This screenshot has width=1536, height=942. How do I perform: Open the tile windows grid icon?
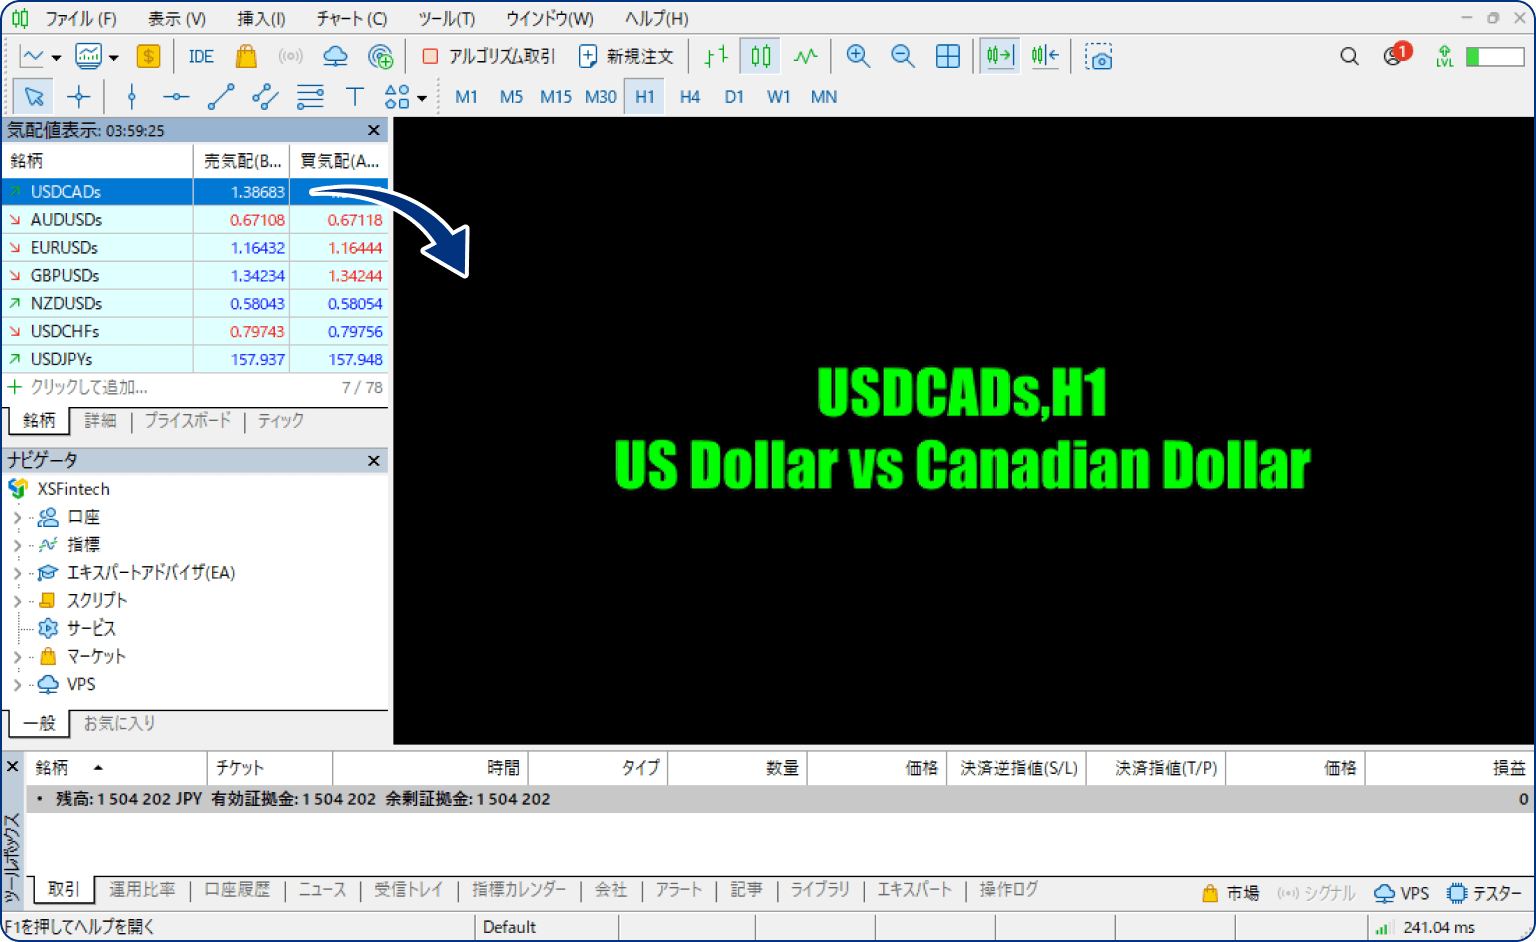(x=947, y=56)
